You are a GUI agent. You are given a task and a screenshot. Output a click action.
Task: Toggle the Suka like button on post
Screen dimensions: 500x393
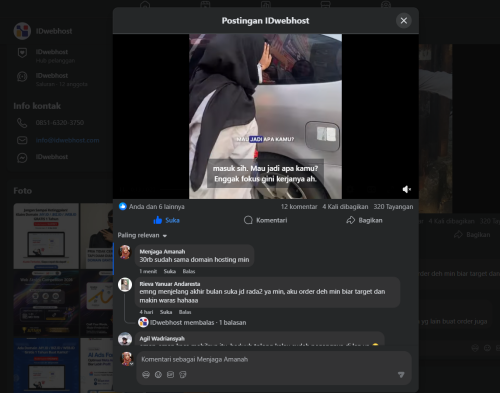[166, 220]
